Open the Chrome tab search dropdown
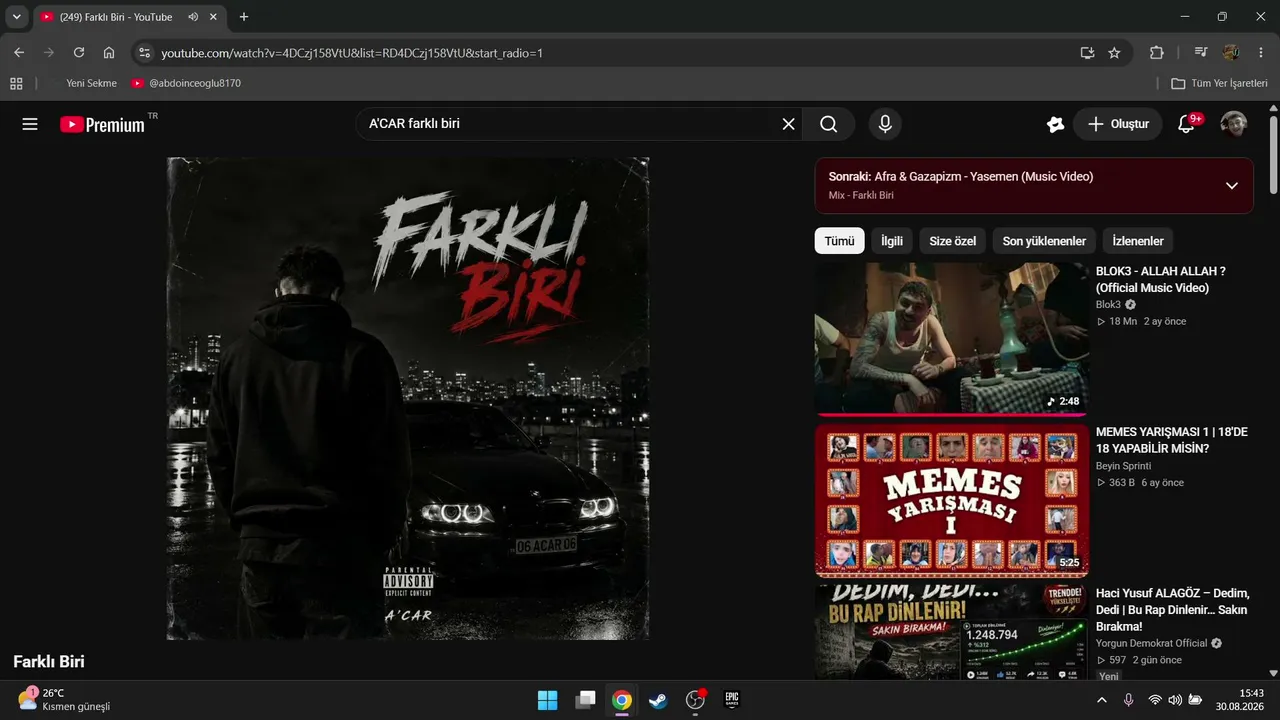The width and height of the screenshot is (1280, 720). coord(16,17)
